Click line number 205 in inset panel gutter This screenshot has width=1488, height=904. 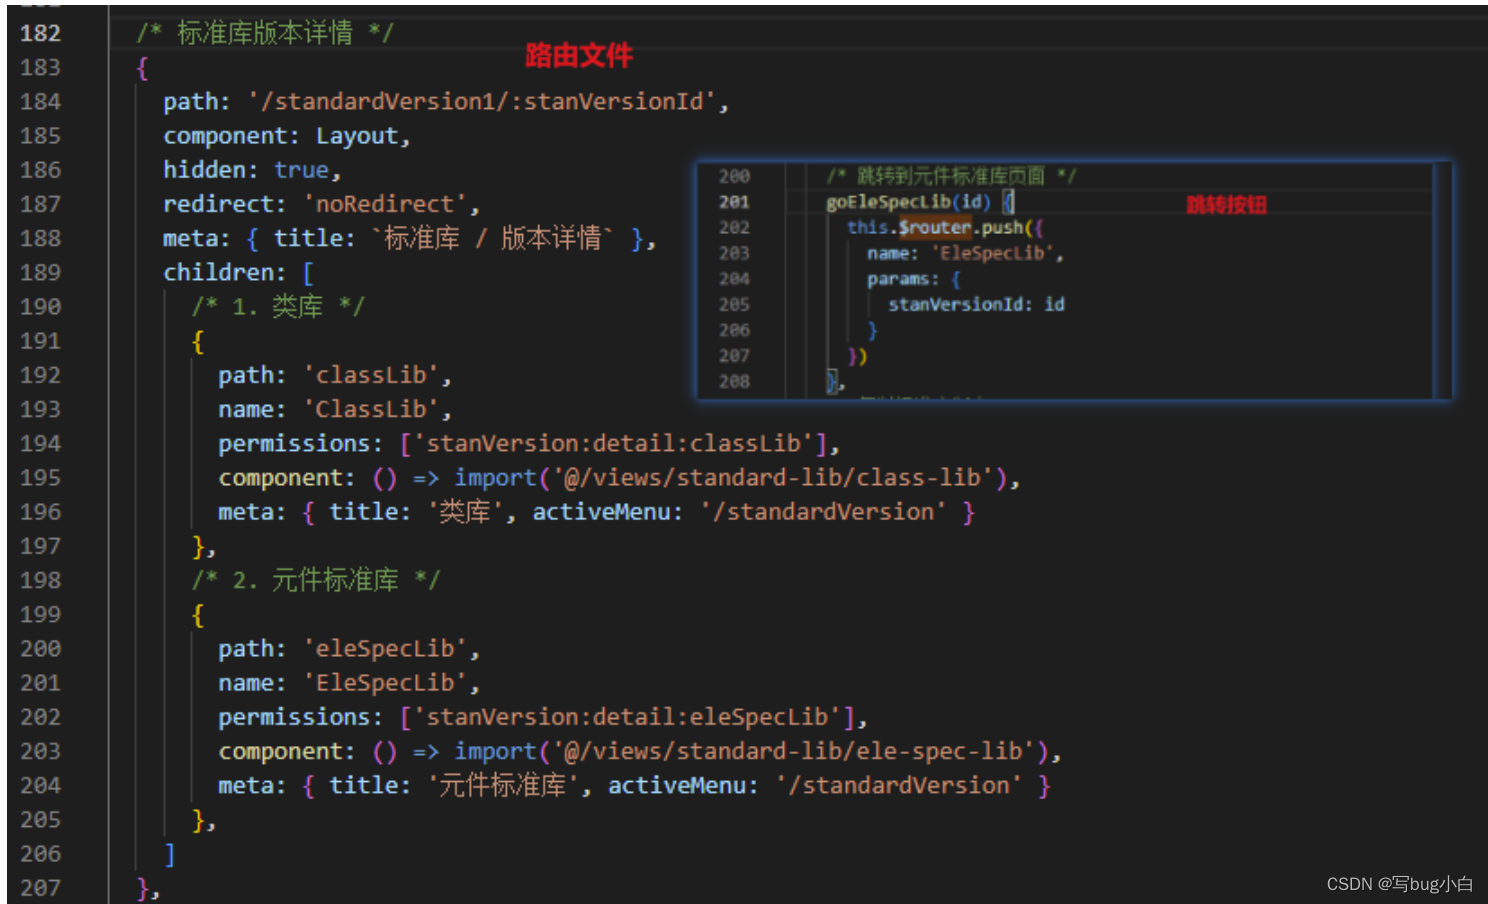734,304
